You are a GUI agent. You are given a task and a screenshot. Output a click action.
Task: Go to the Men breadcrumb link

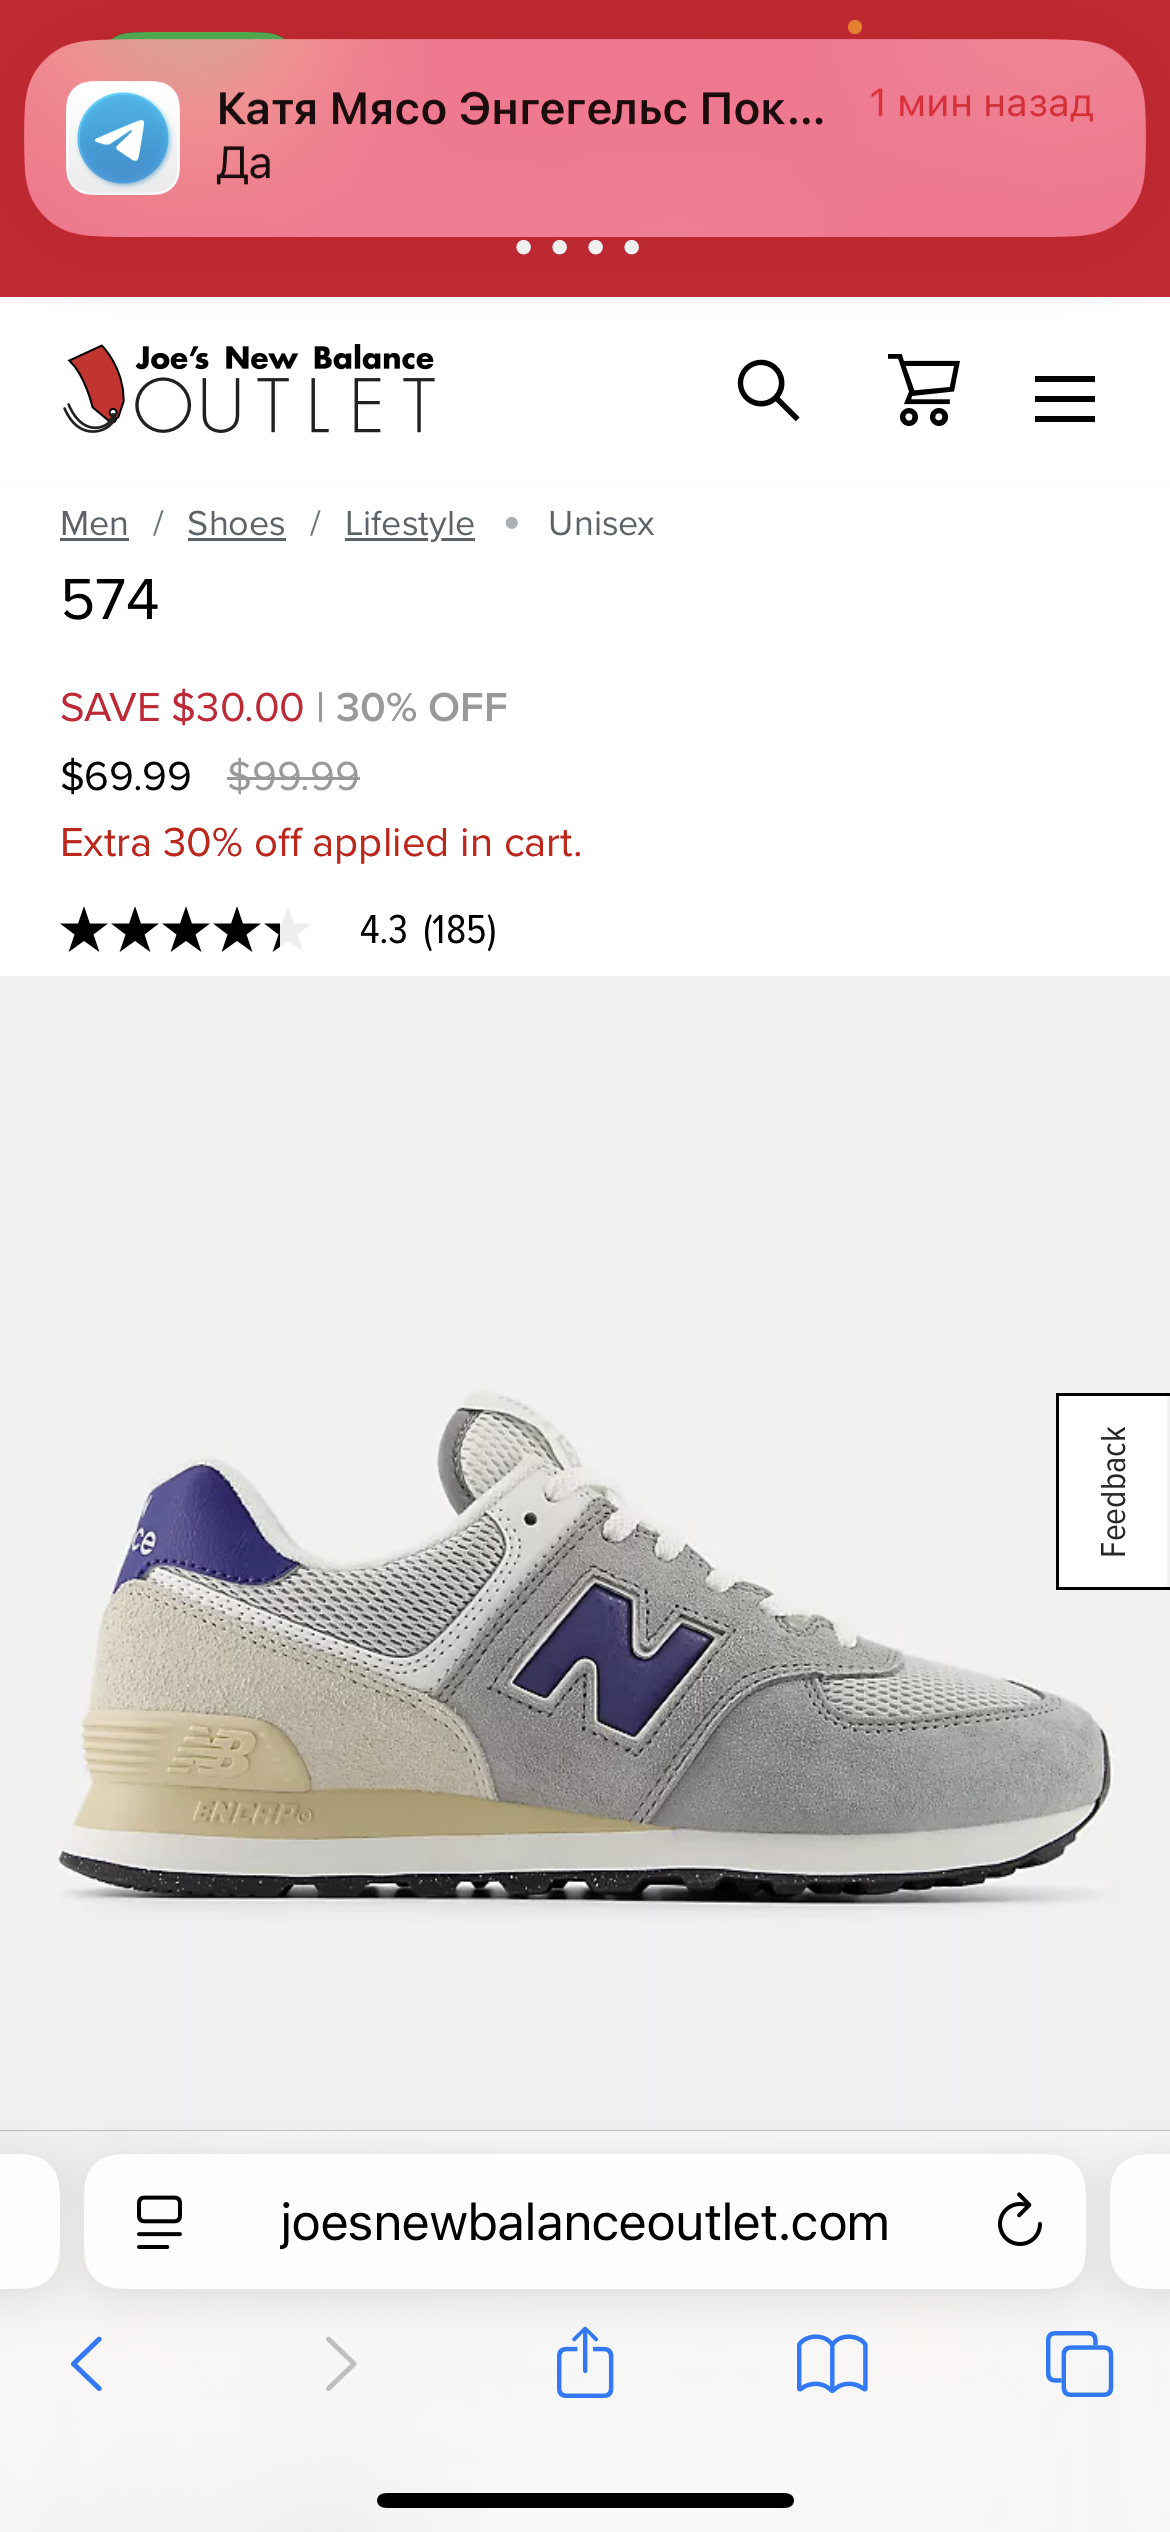pos(94,523)
